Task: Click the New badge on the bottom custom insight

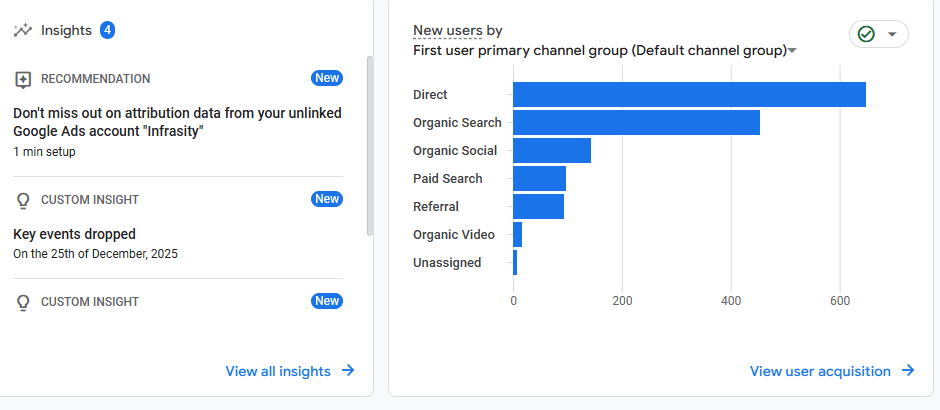Action: [327, 301]
